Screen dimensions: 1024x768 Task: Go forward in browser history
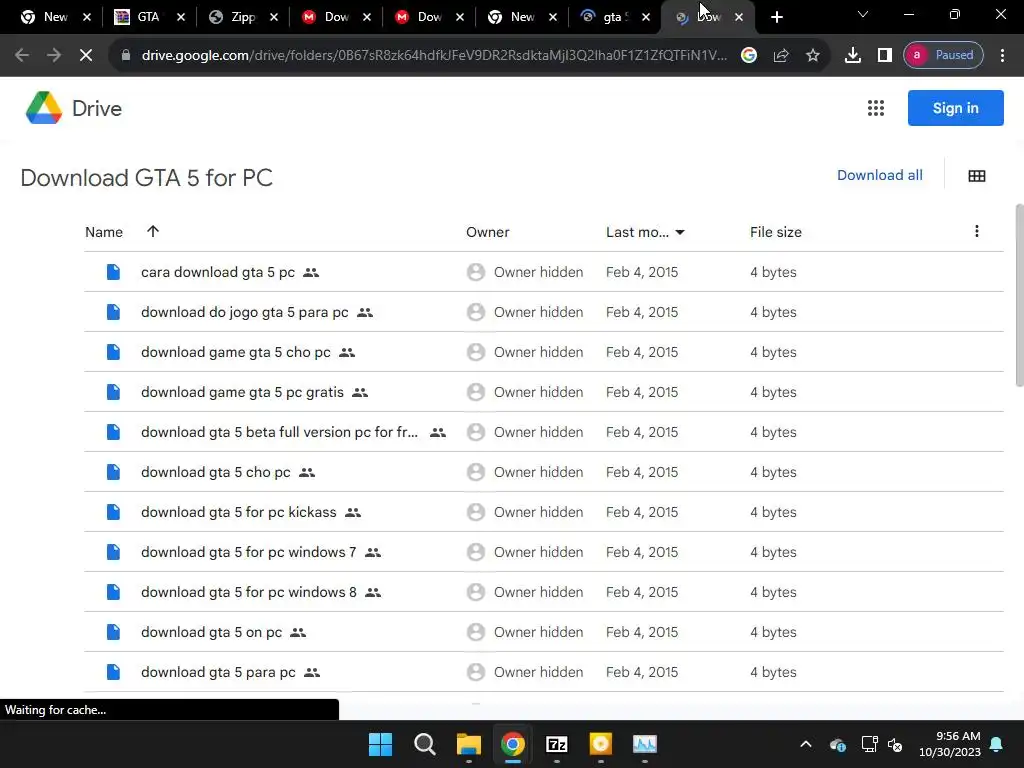54,55
